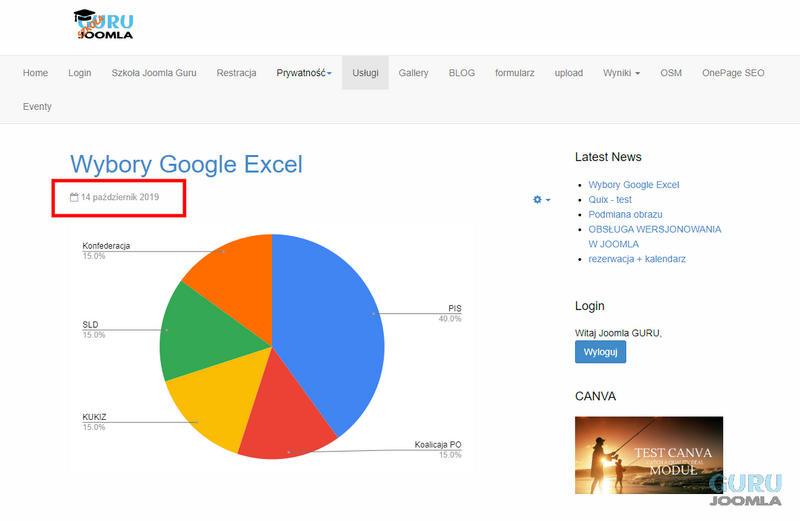This screenshot has height=521, width=800.
Task: Open OBSŁUGA WERSJONOWANIA W JOOMLA link
Action: [655, 237]
